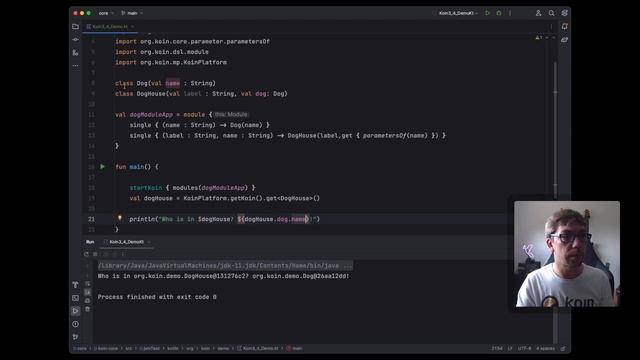Click the warnings indicator in editor corner
This screenshot has height=360, width=640.
[539, 38]
